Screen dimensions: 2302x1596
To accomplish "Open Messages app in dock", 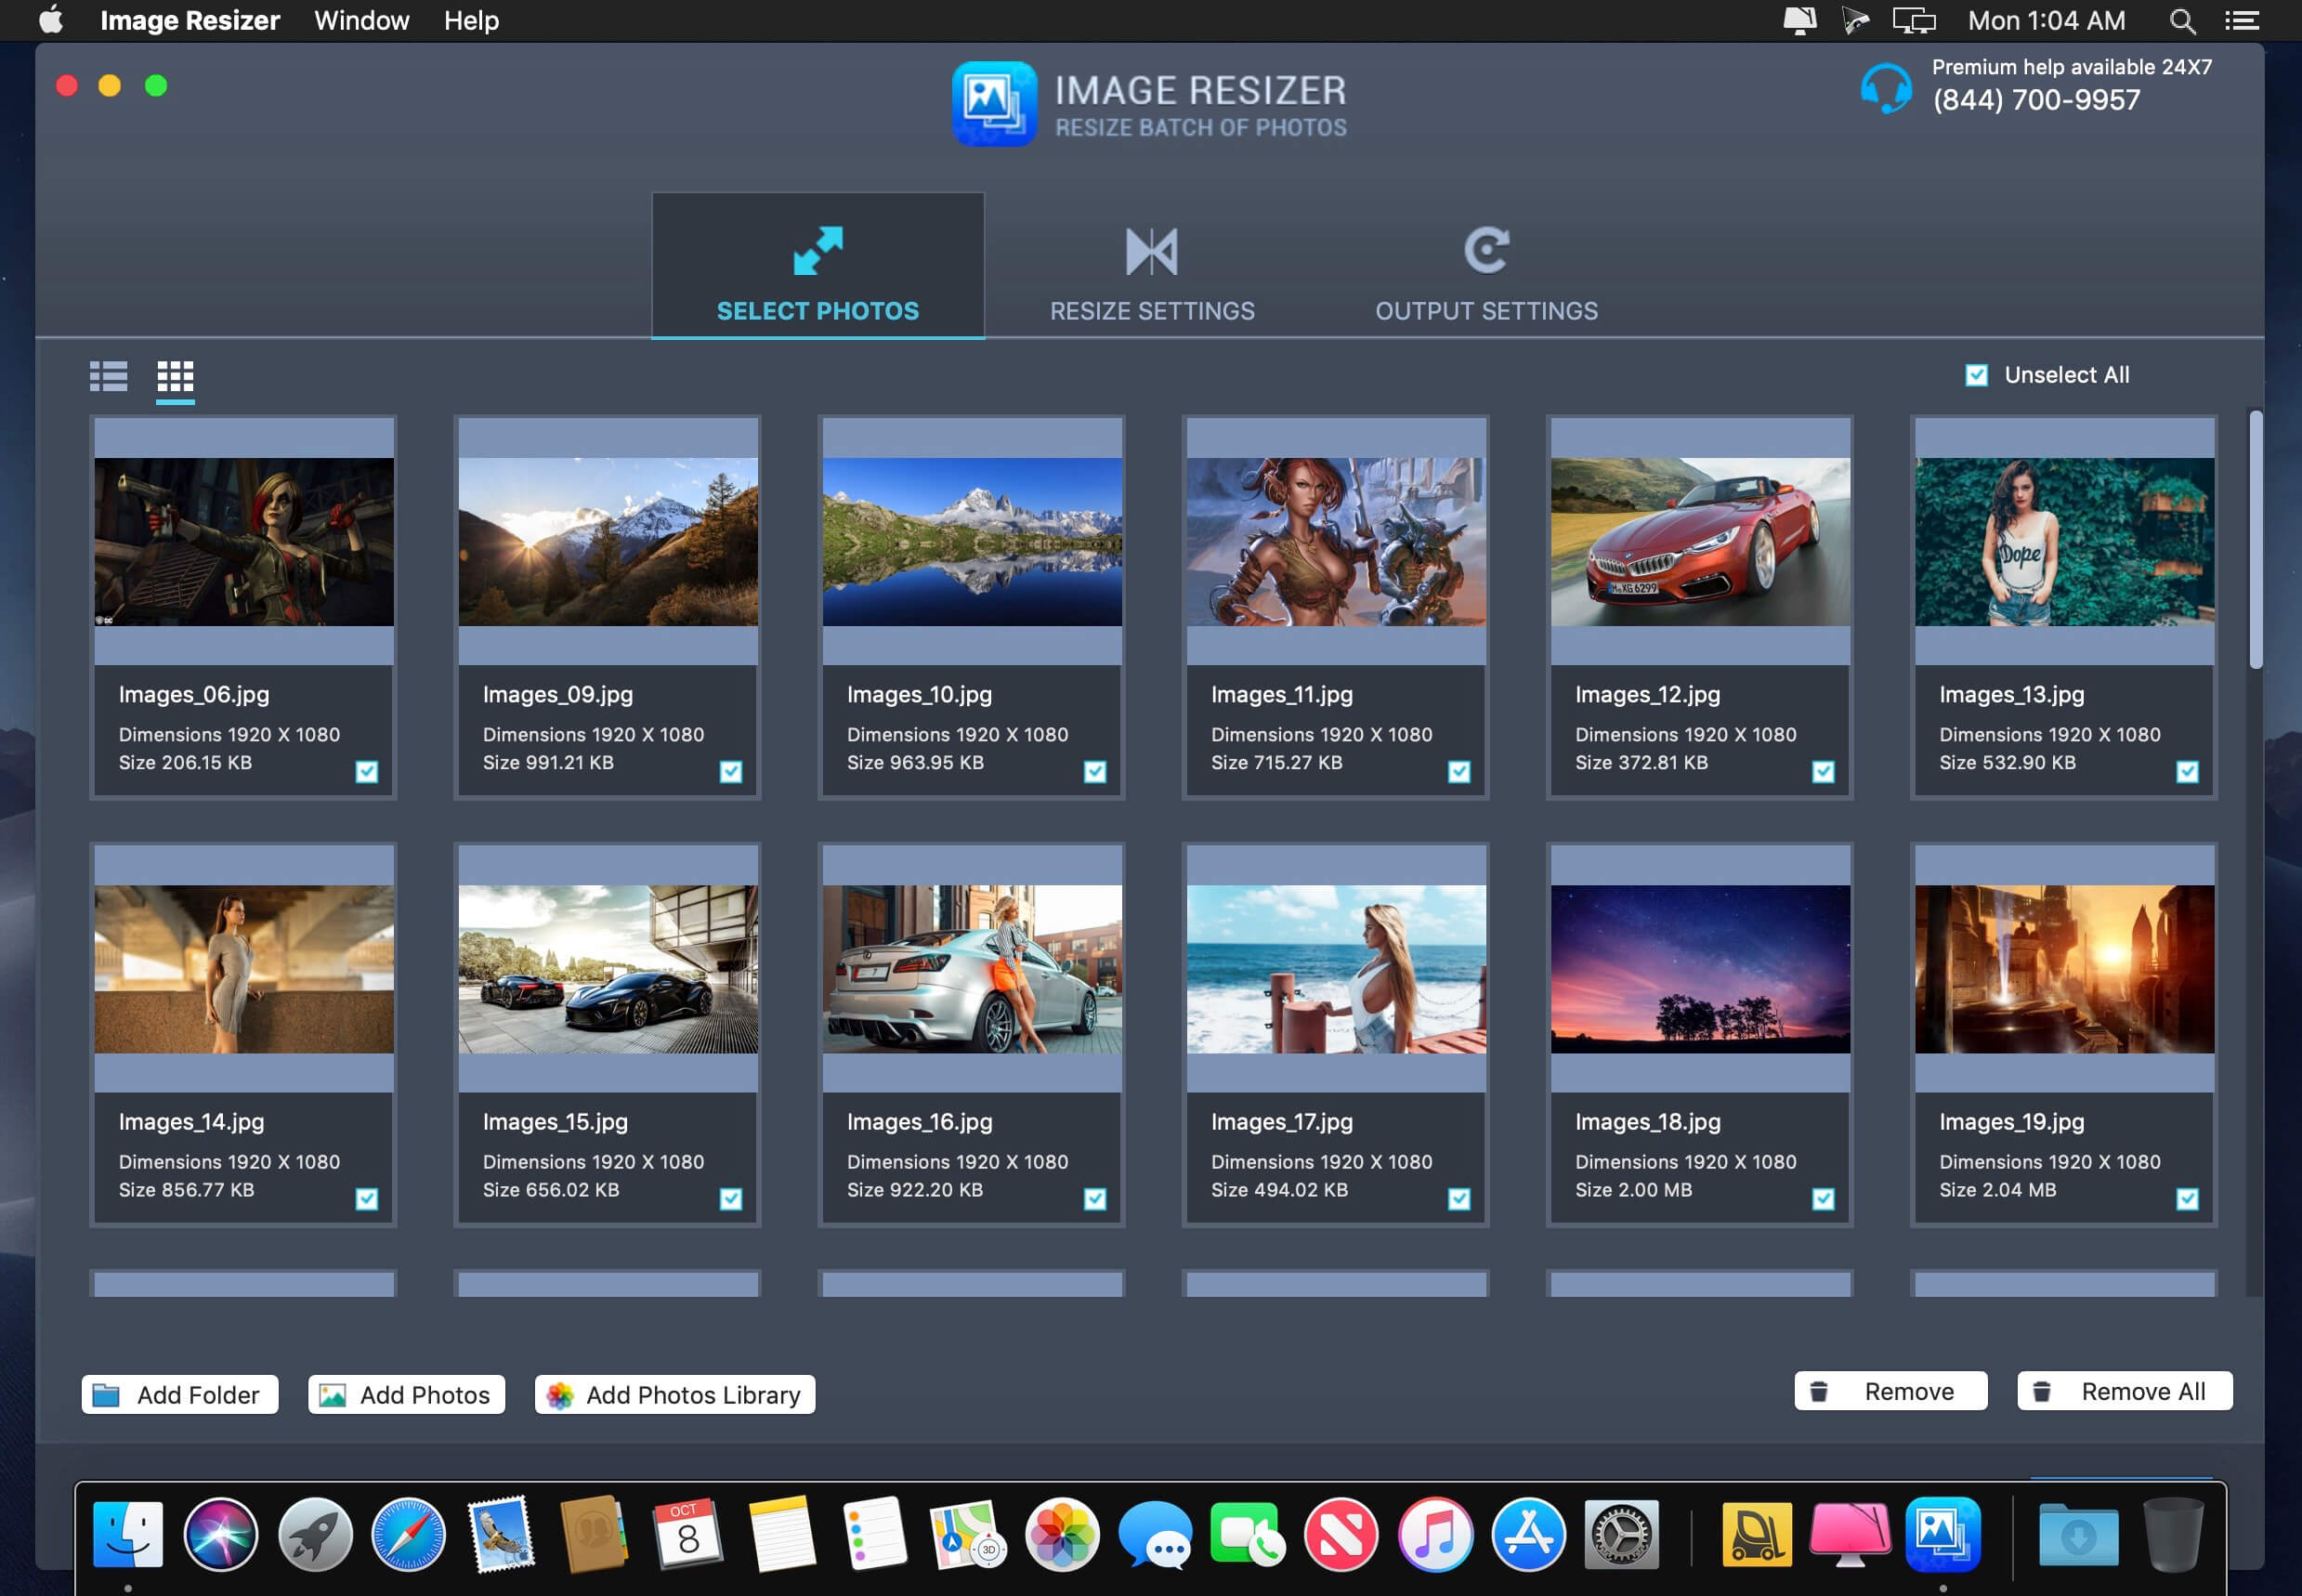I will (1155, 1534).
